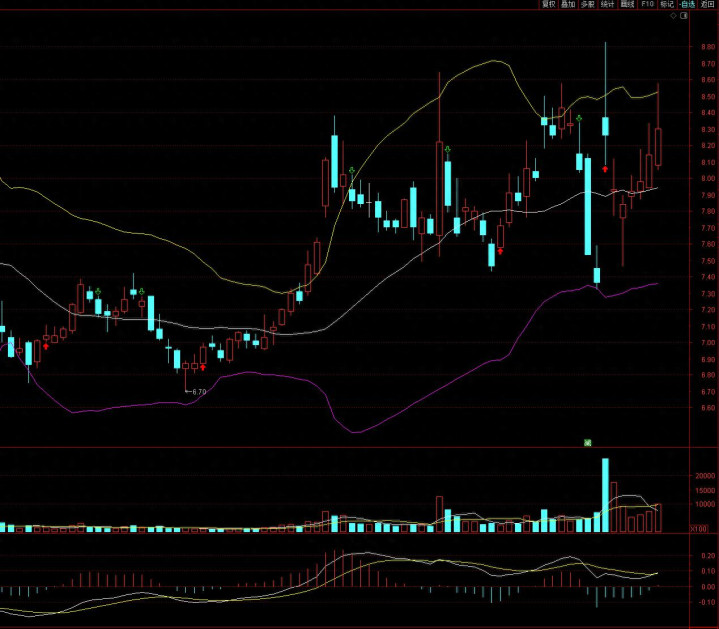The height and width of the screenshot is (629, 719).
Task: Click the X100 volume unit label
Action: coord(699,529)
